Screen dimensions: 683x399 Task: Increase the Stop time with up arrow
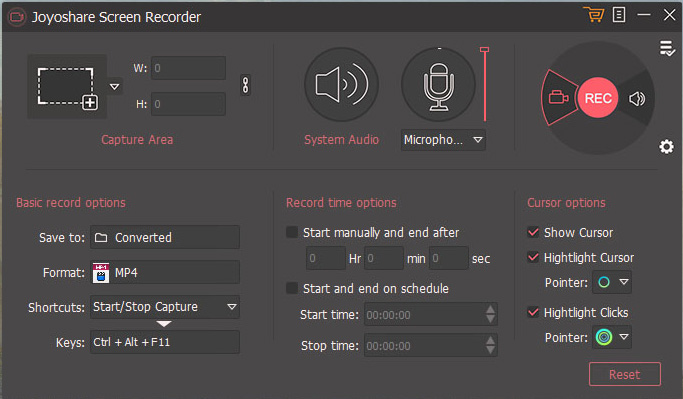pos(490,340)
